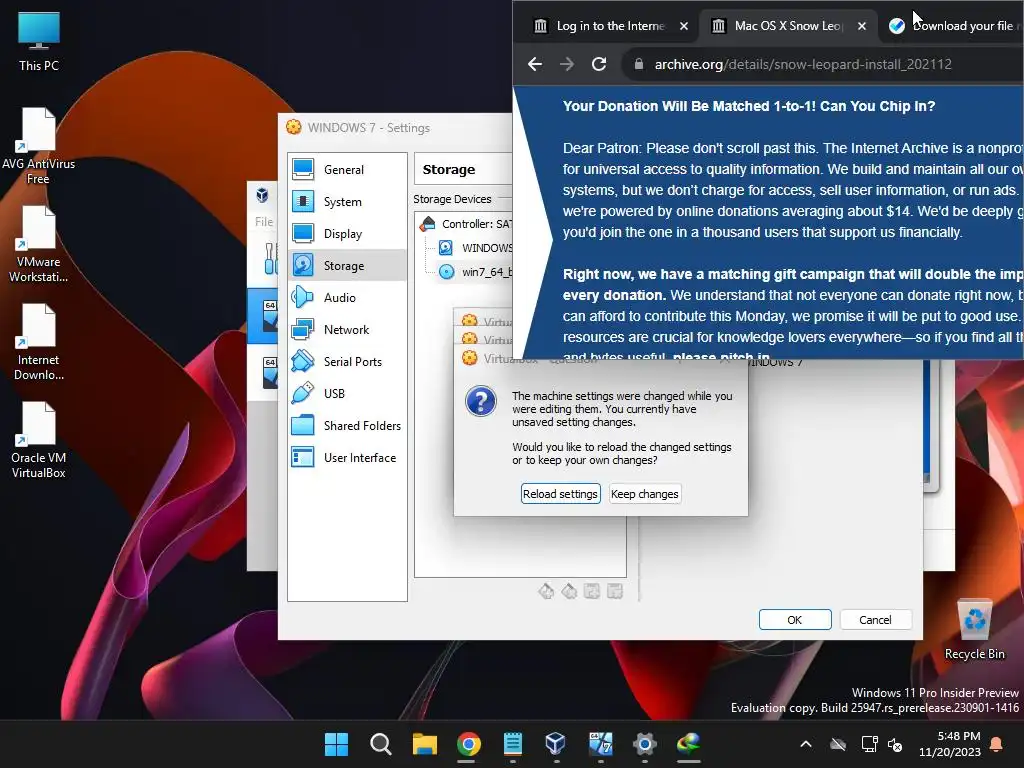Switch to Download your file tab
The image size is (1024, 768).
pos(953,26)
